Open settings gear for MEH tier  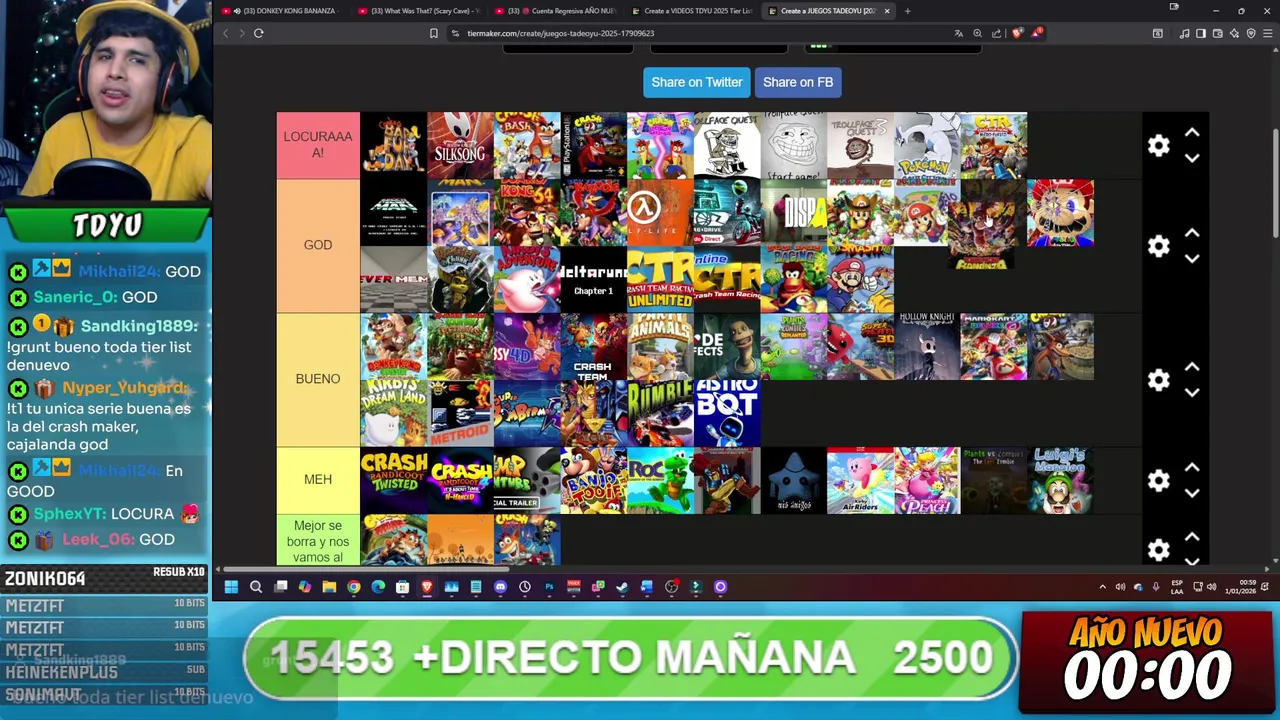(1158, 480)
